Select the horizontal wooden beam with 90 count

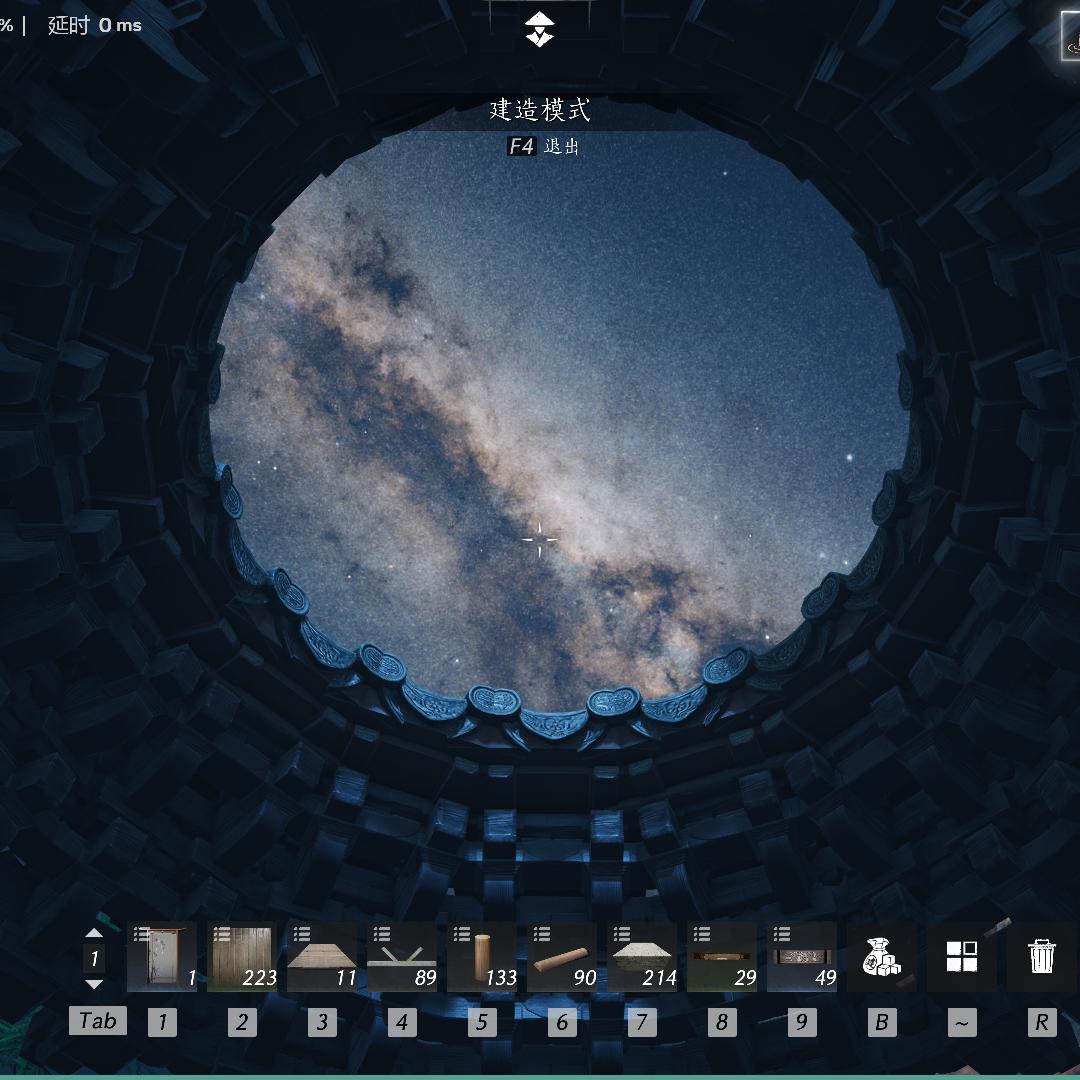[x=562, y=957]
